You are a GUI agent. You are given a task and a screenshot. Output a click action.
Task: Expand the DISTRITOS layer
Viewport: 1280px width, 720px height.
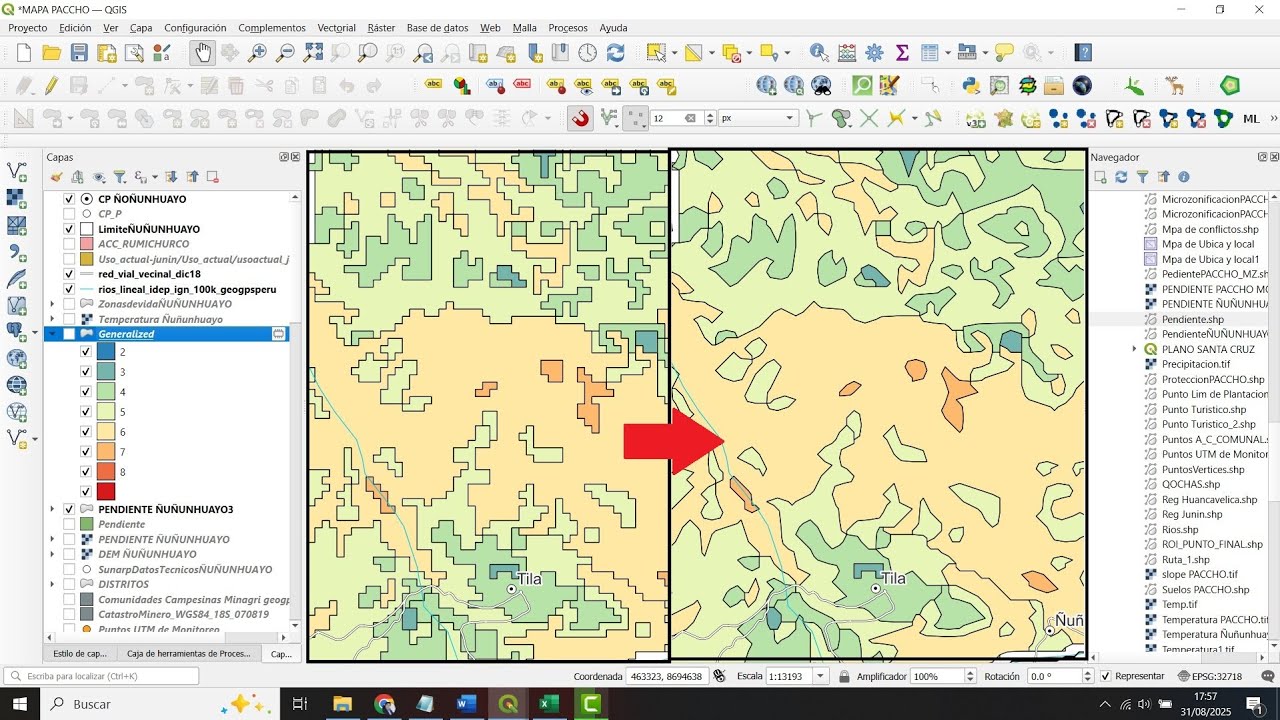[52, 584]
